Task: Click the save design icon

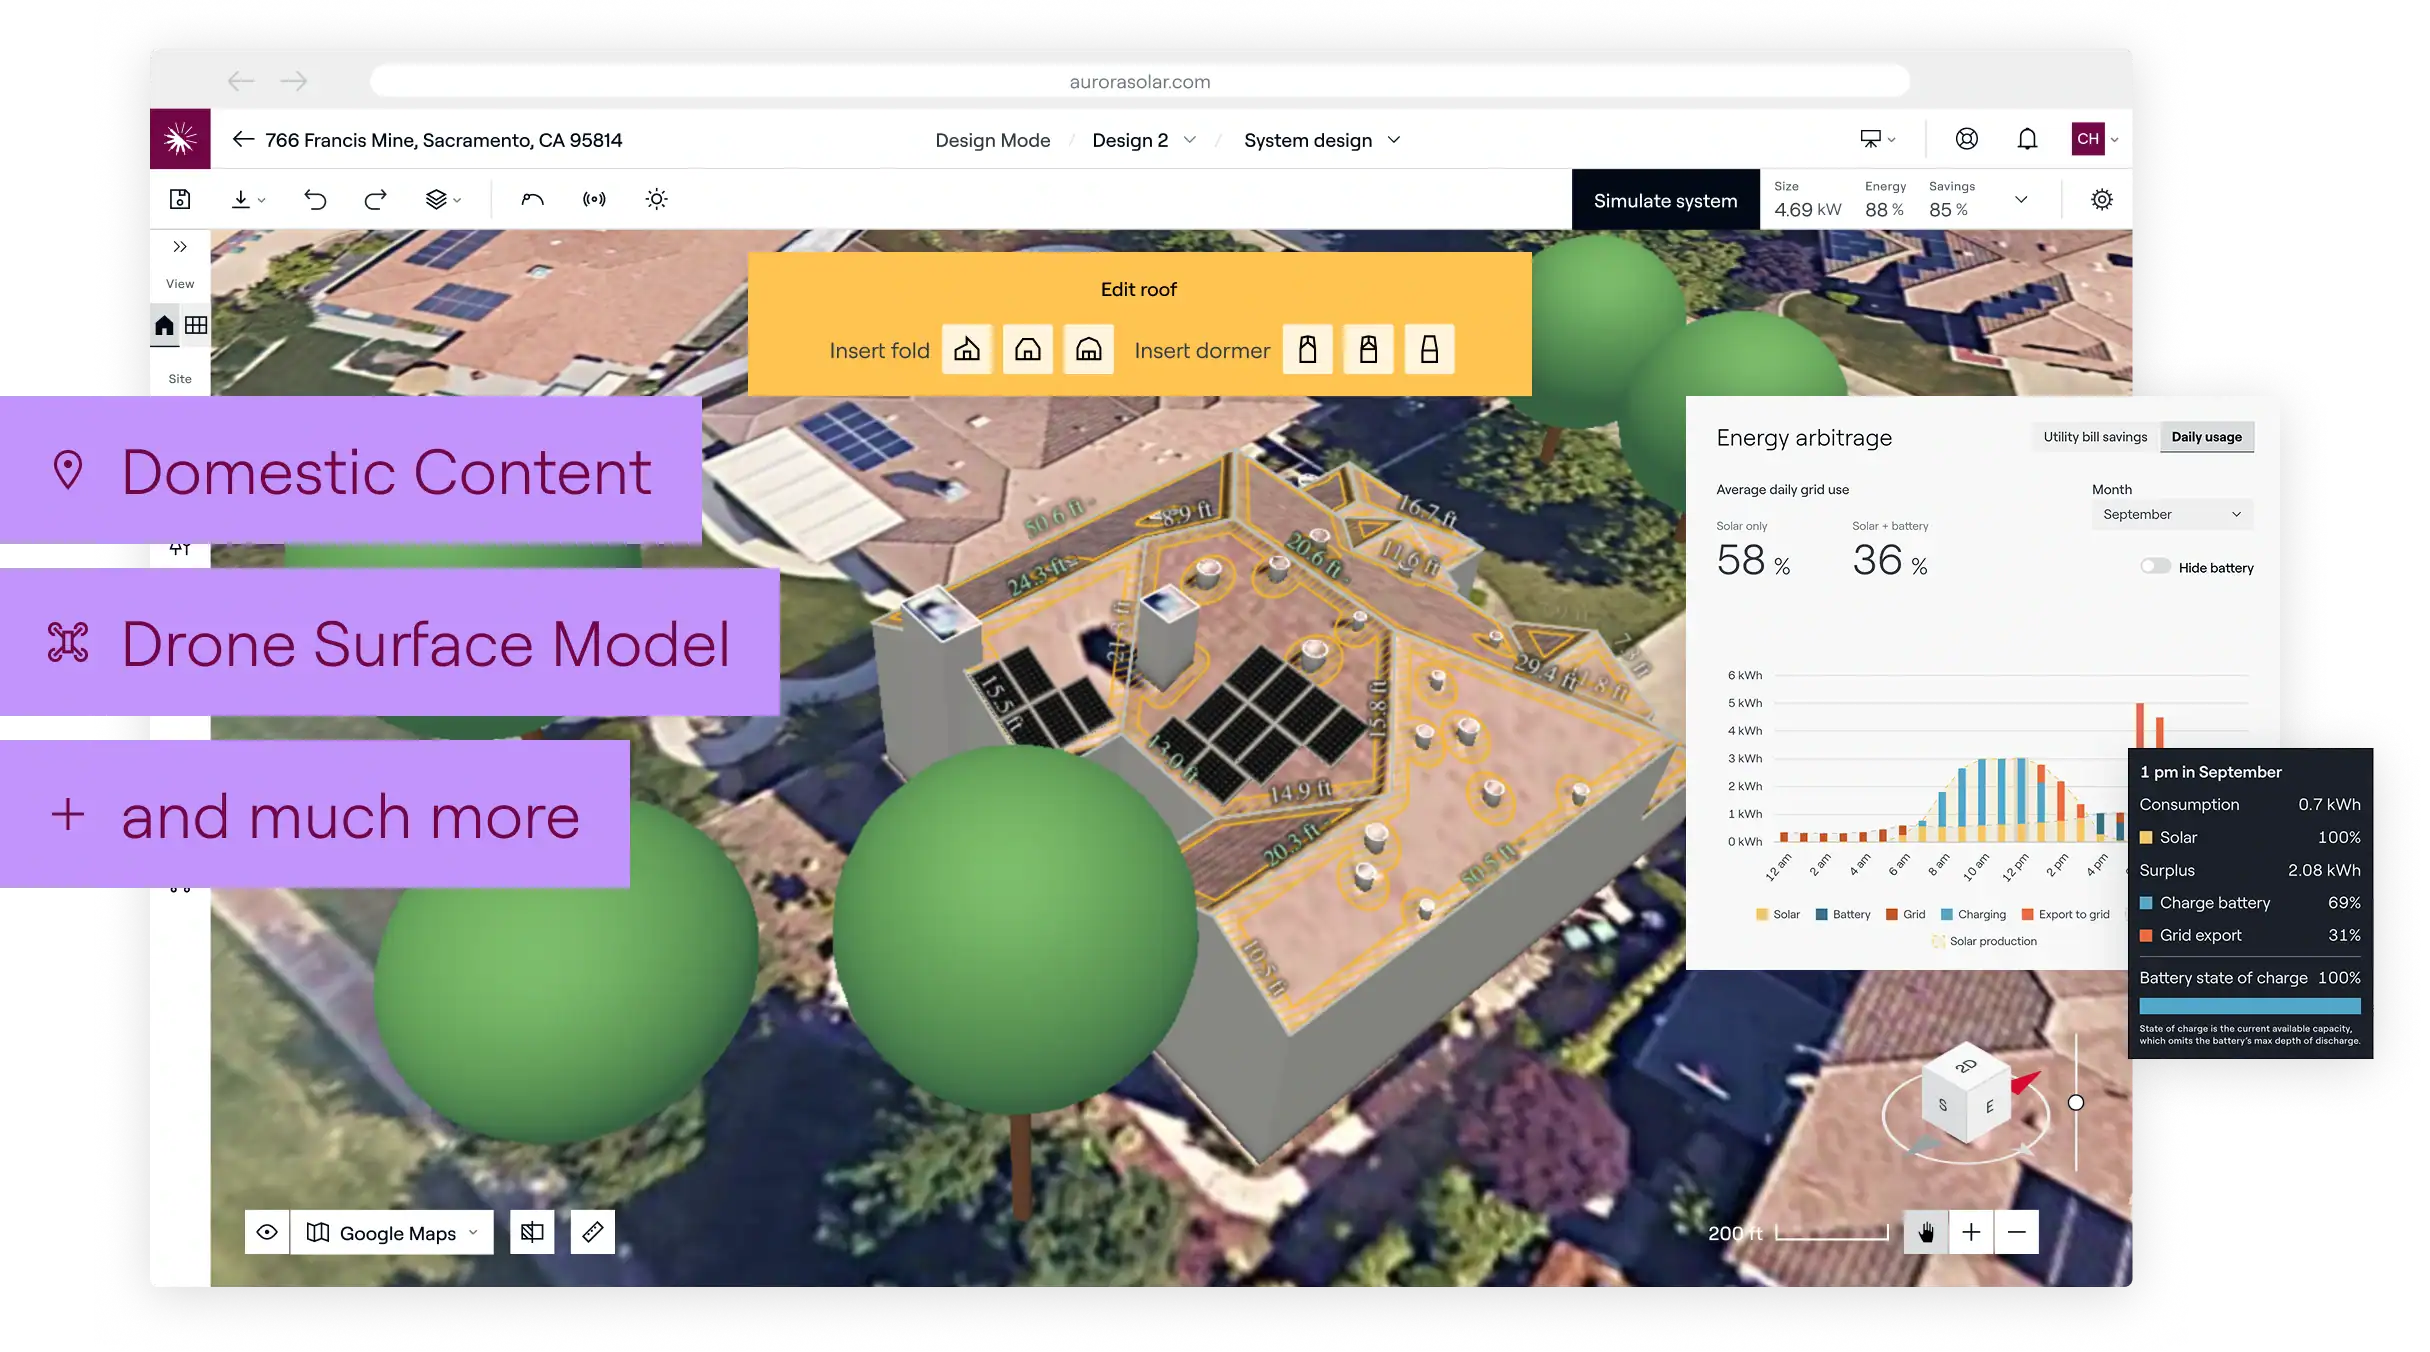Action: point(180,200)
